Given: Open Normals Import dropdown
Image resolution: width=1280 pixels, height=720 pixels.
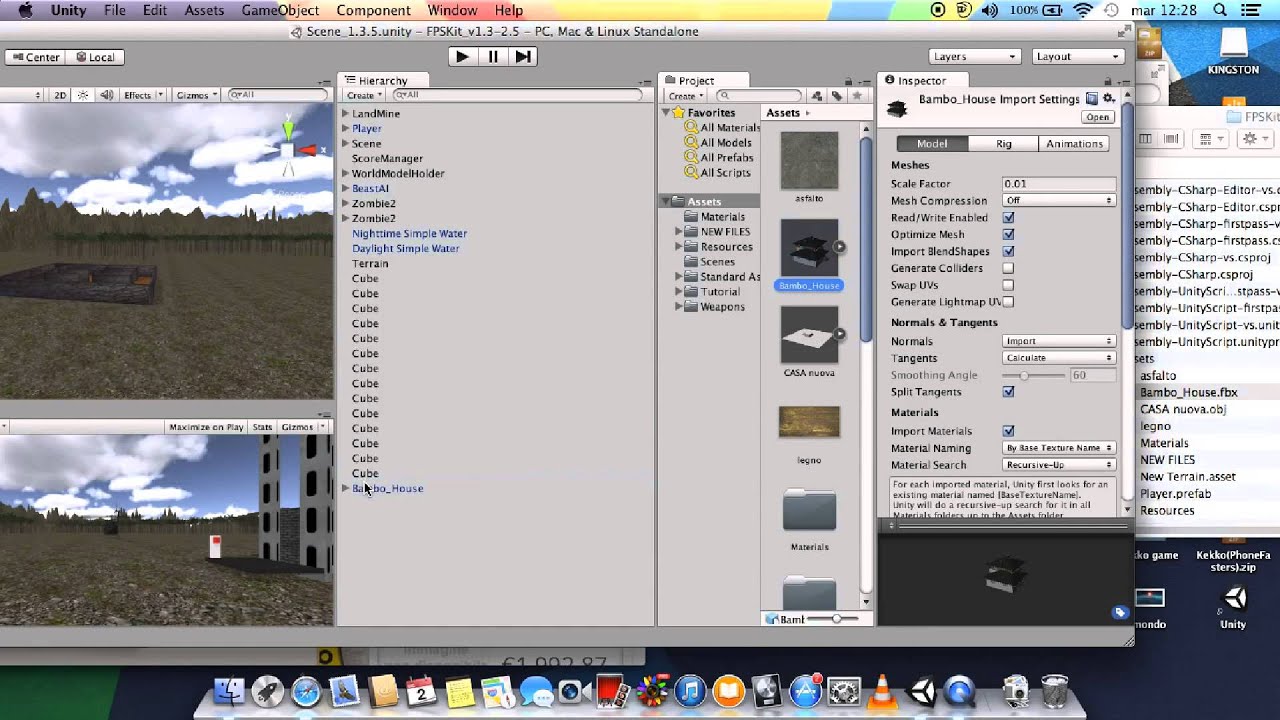Looking at the screenshot, I should click(x=1059, y=341).
